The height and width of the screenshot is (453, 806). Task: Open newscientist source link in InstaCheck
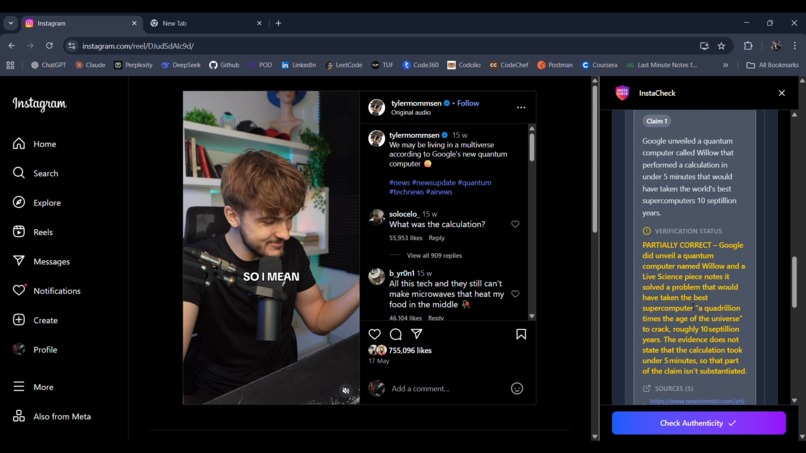point(697,401)
